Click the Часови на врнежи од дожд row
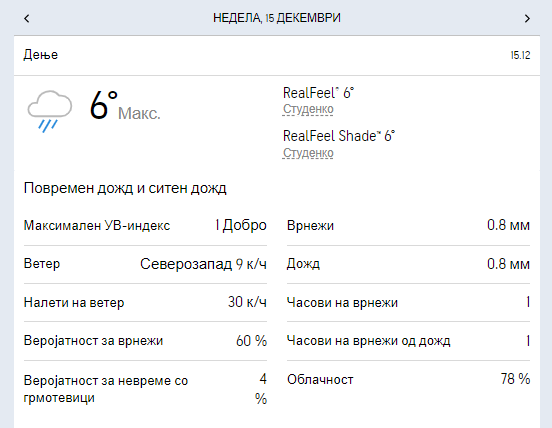 tap(408, 341)
